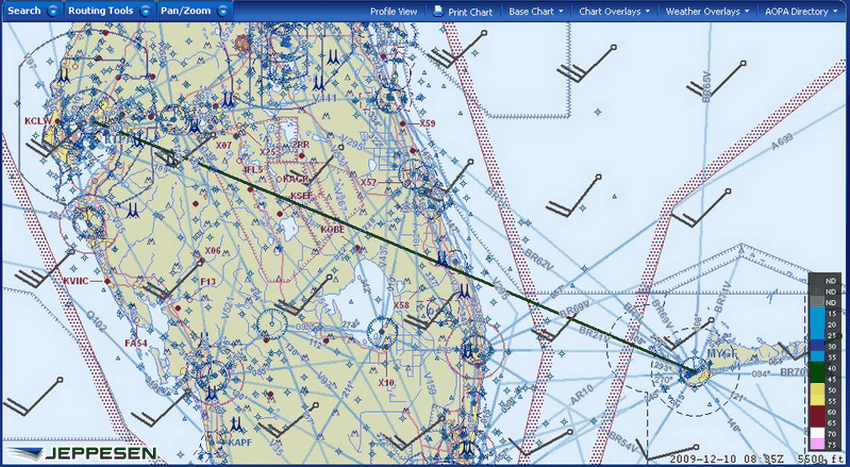Click the X07 airport label
850x467 pixels.
[224, 145]
